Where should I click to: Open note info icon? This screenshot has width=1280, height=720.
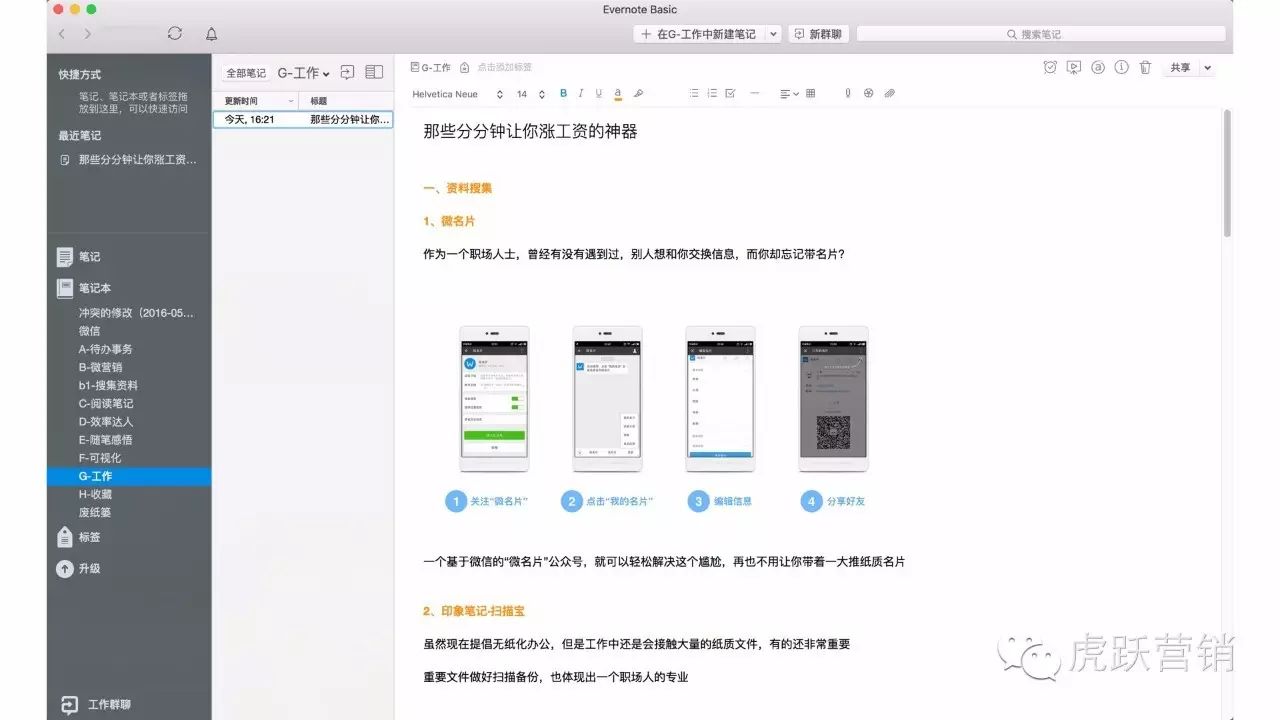pos(1121,67)
